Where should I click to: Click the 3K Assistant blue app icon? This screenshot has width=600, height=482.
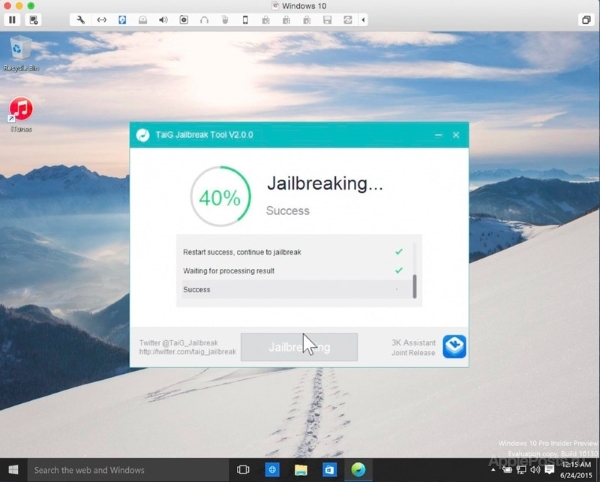pyautogui.click(x=454, y=347)
